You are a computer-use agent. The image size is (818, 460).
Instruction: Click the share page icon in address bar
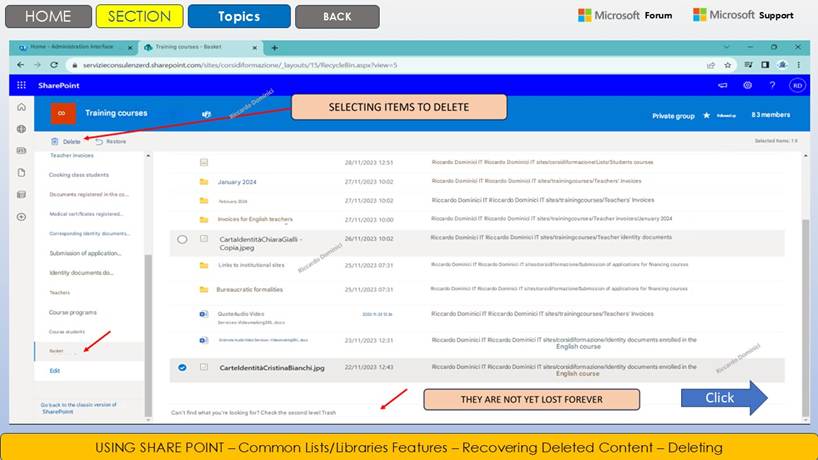(x=711, y=65)
